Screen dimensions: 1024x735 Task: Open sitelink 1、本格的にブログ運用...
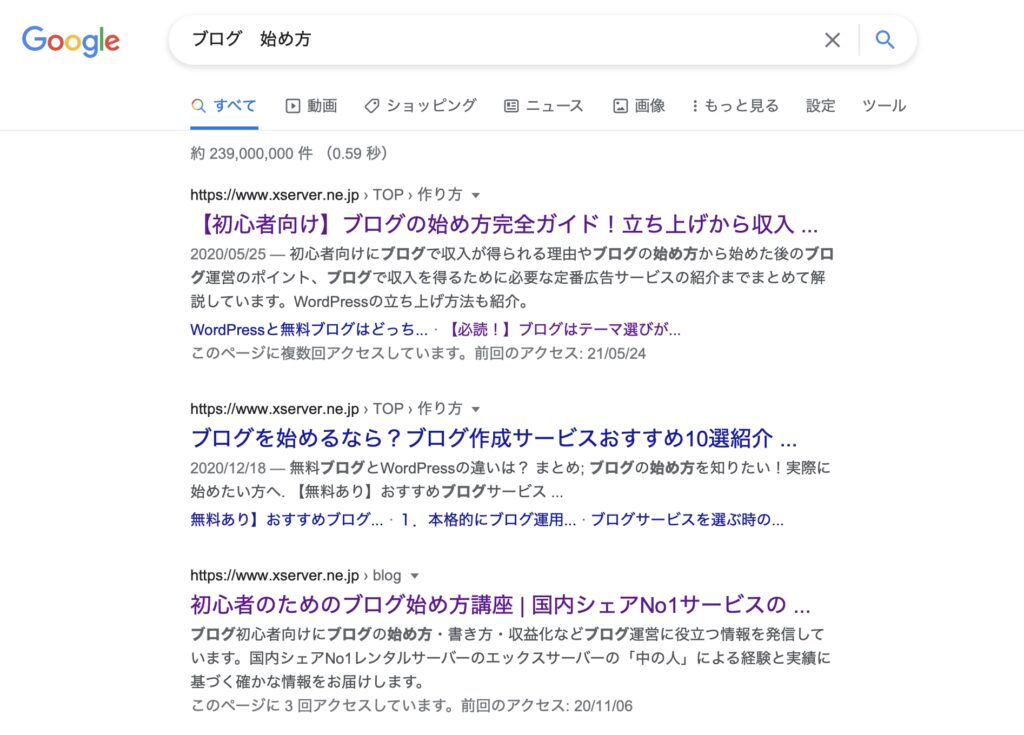(488, 520)
